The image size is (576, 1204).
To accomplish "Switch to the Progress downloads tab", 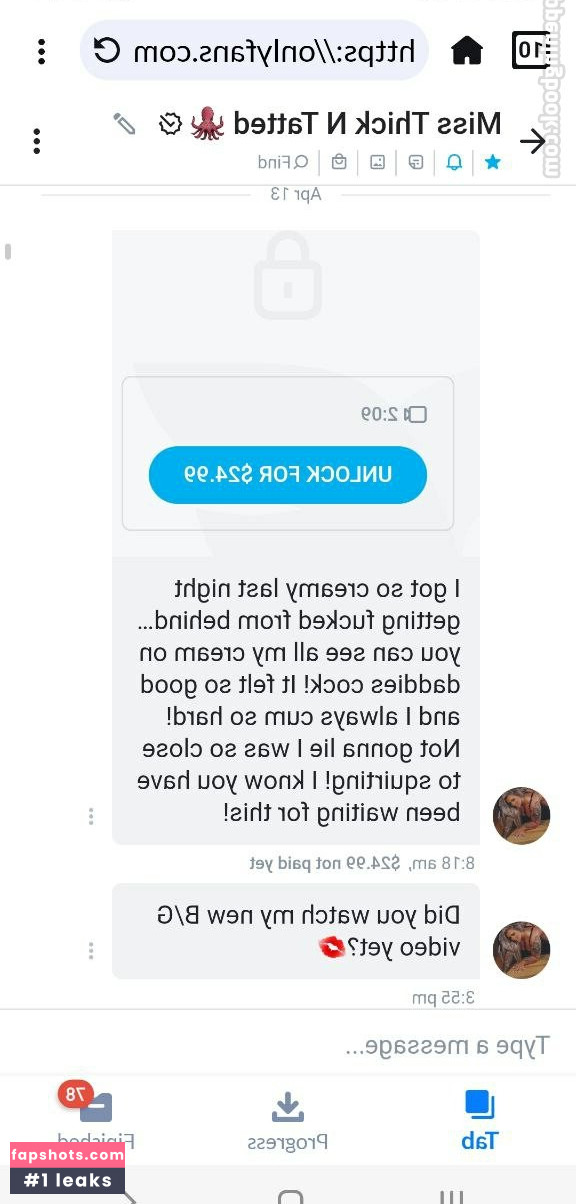I will pos(288,1120).
